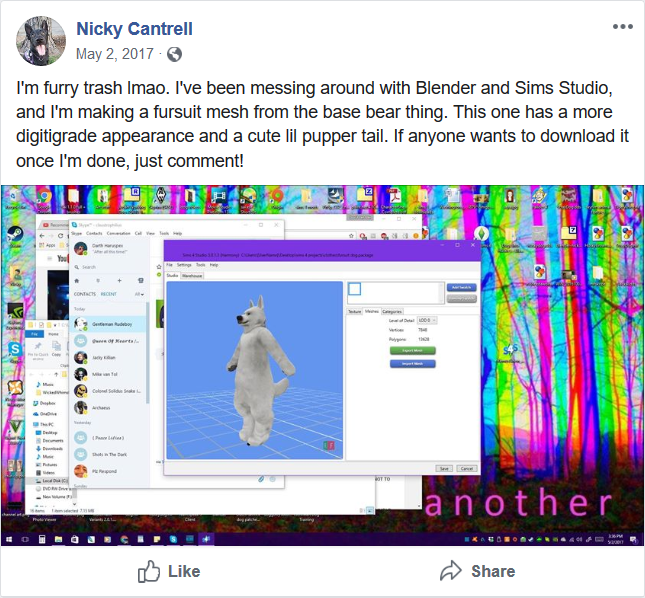Select the Archaeus conversation in Skype

(108, 408)
